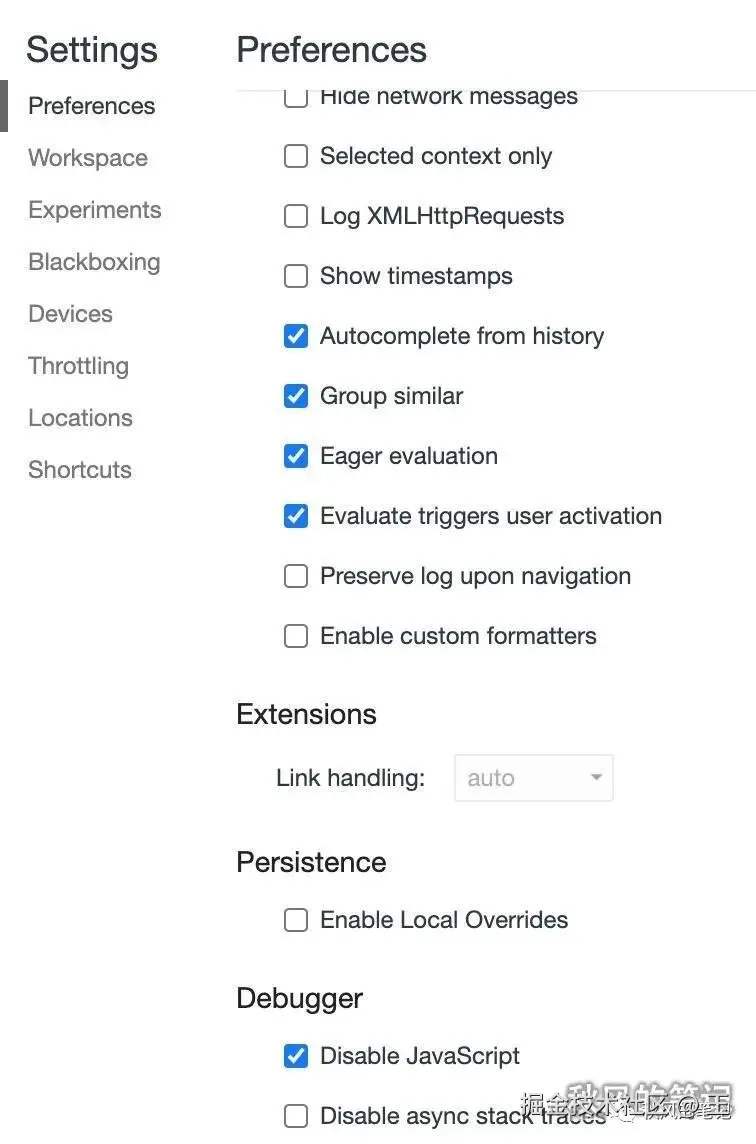Select the Preferences tab in sidebar
Screen dimensions: 756x1144
tap(91, 106)
